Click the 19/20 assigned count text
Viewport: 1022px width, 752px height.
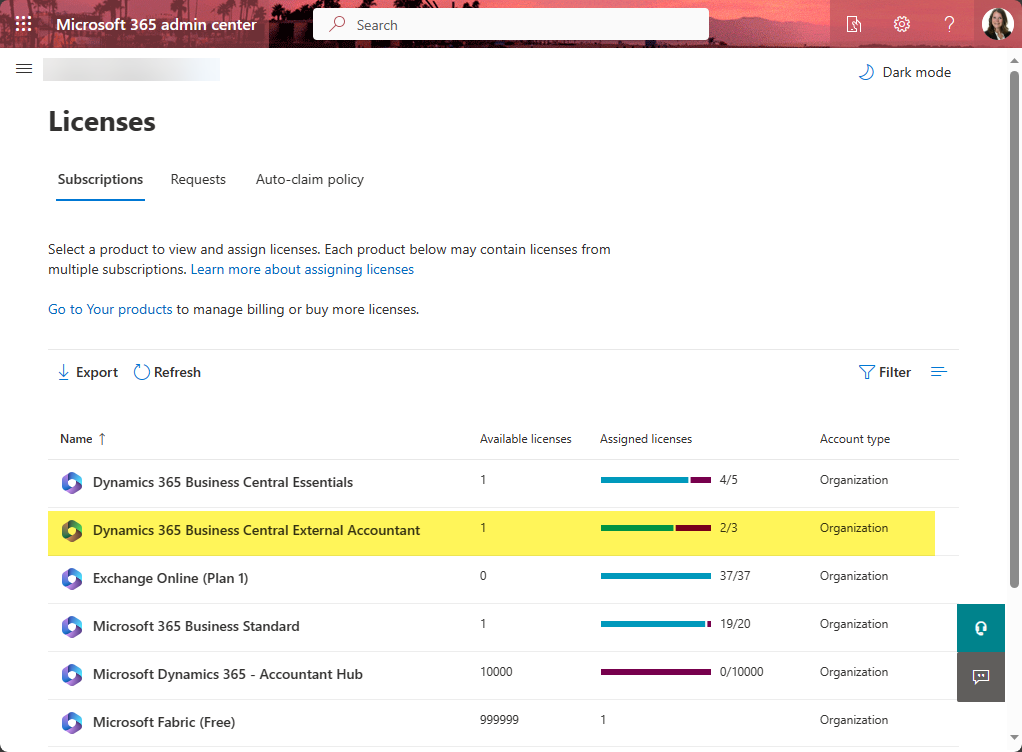click(x=735, y=624)
